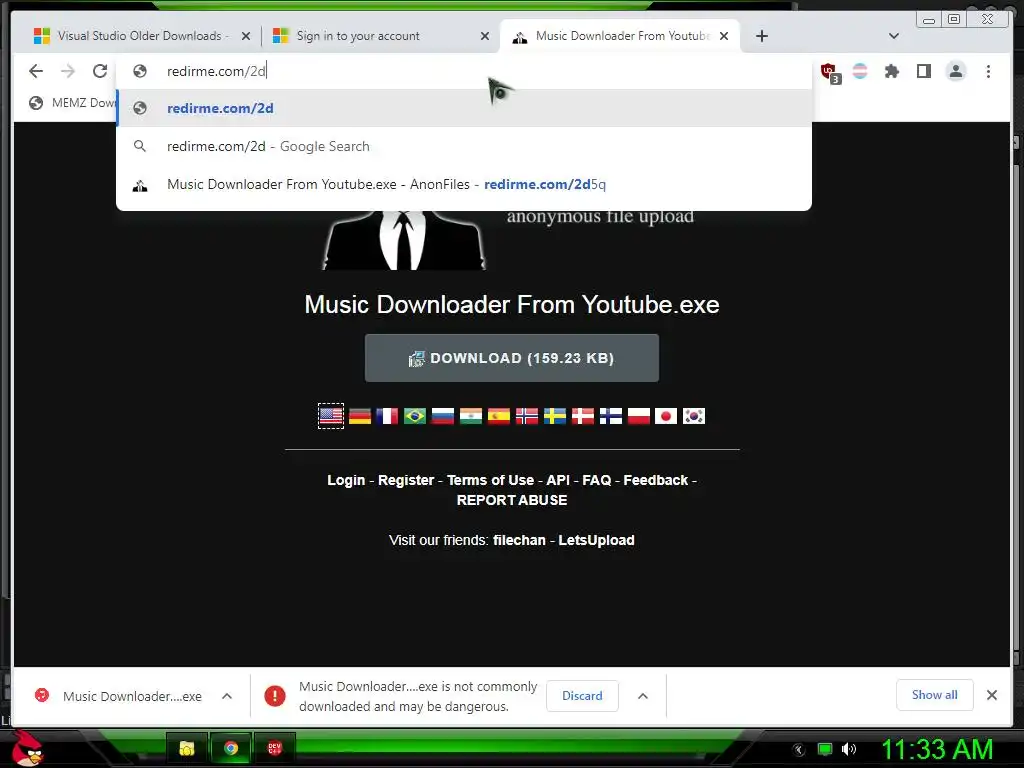Go back to the previous page
The width and height of the screenshot is (1024, 768).
[x=36, y=71]
